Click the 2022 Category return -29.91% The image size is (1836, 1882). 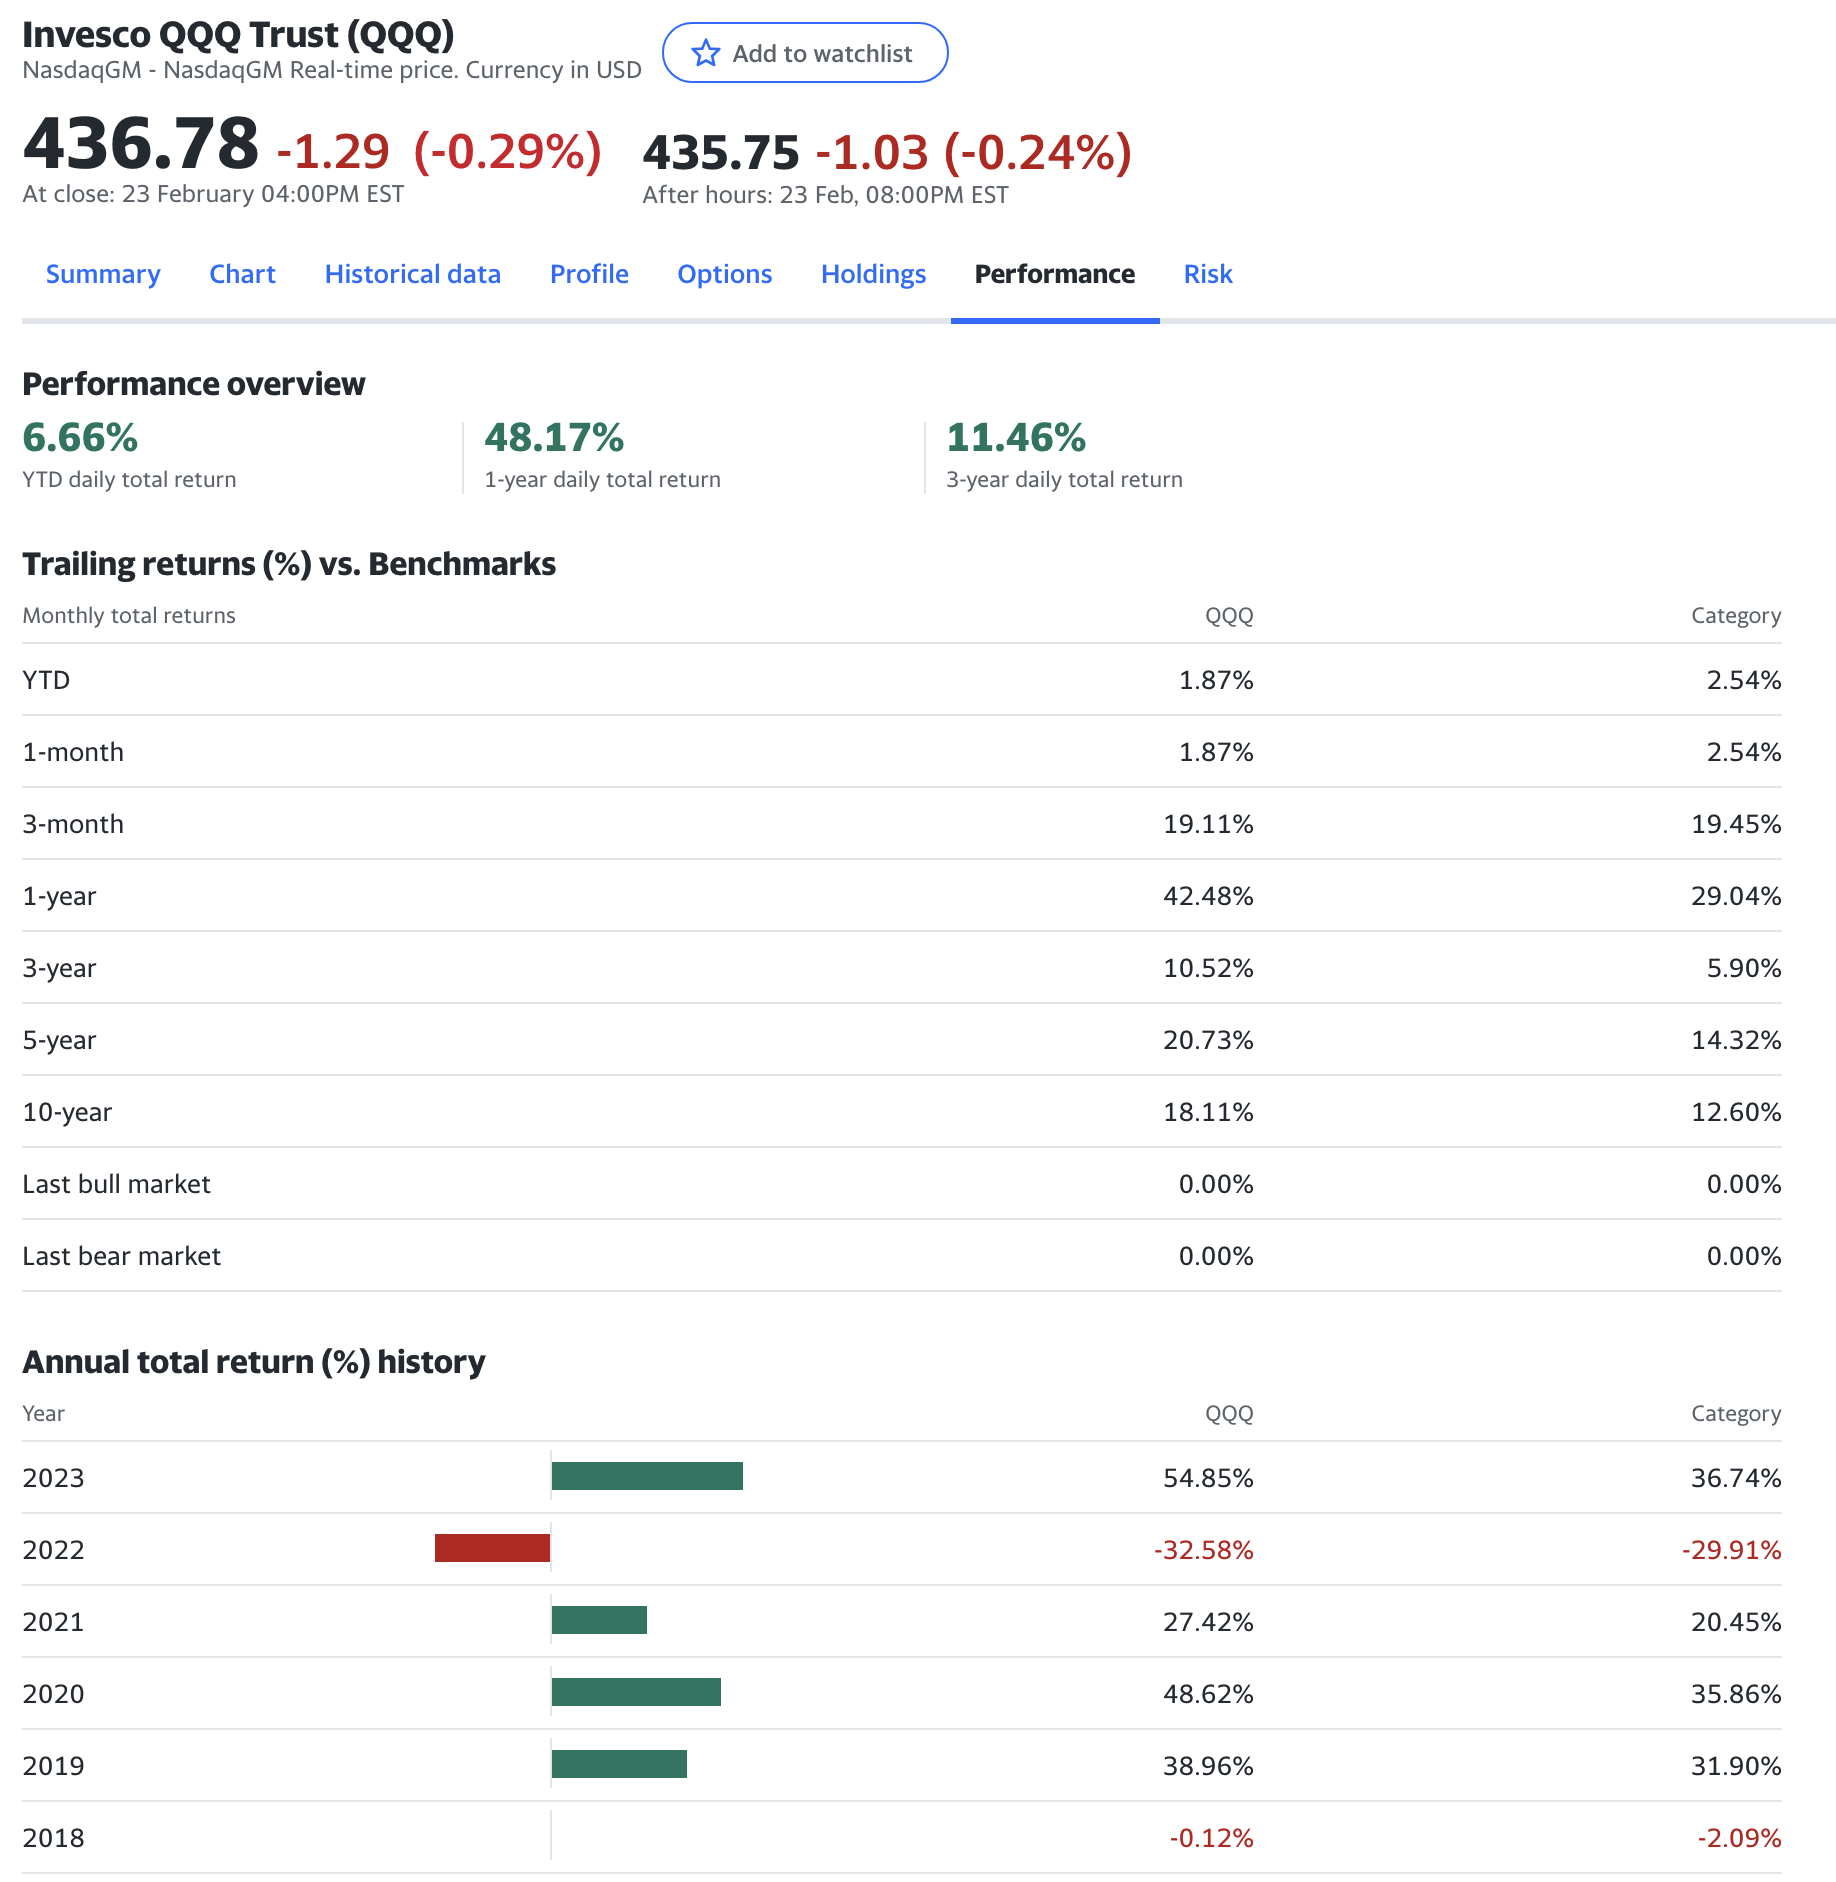point(1732,1550)
